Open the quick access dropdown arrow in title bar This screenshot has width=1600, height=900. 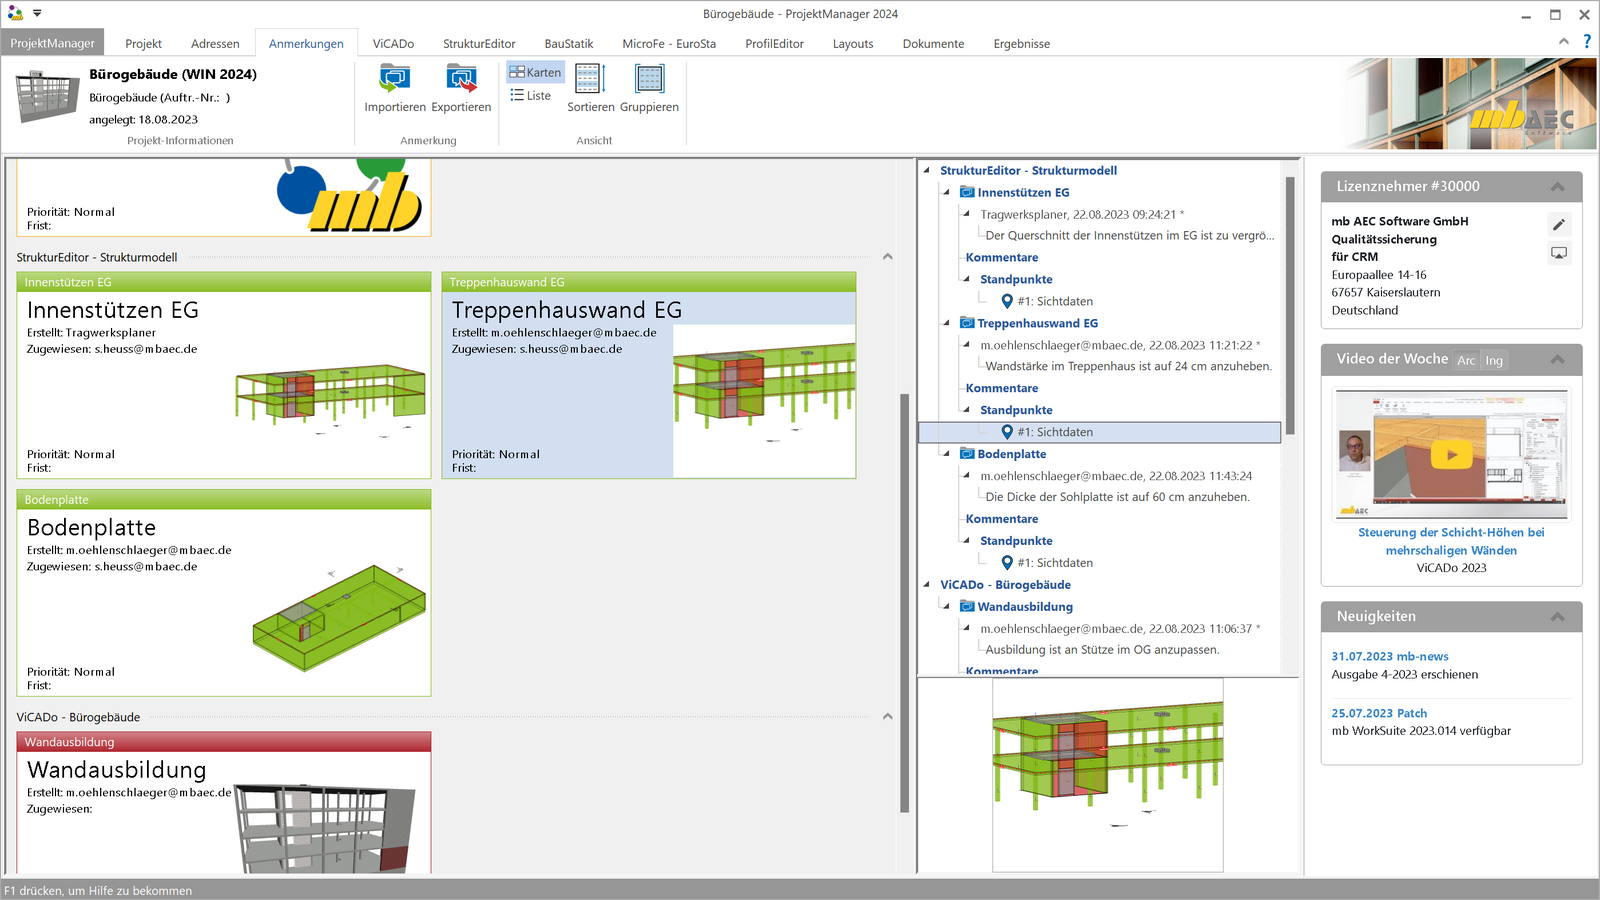click(x=37, y=14)
